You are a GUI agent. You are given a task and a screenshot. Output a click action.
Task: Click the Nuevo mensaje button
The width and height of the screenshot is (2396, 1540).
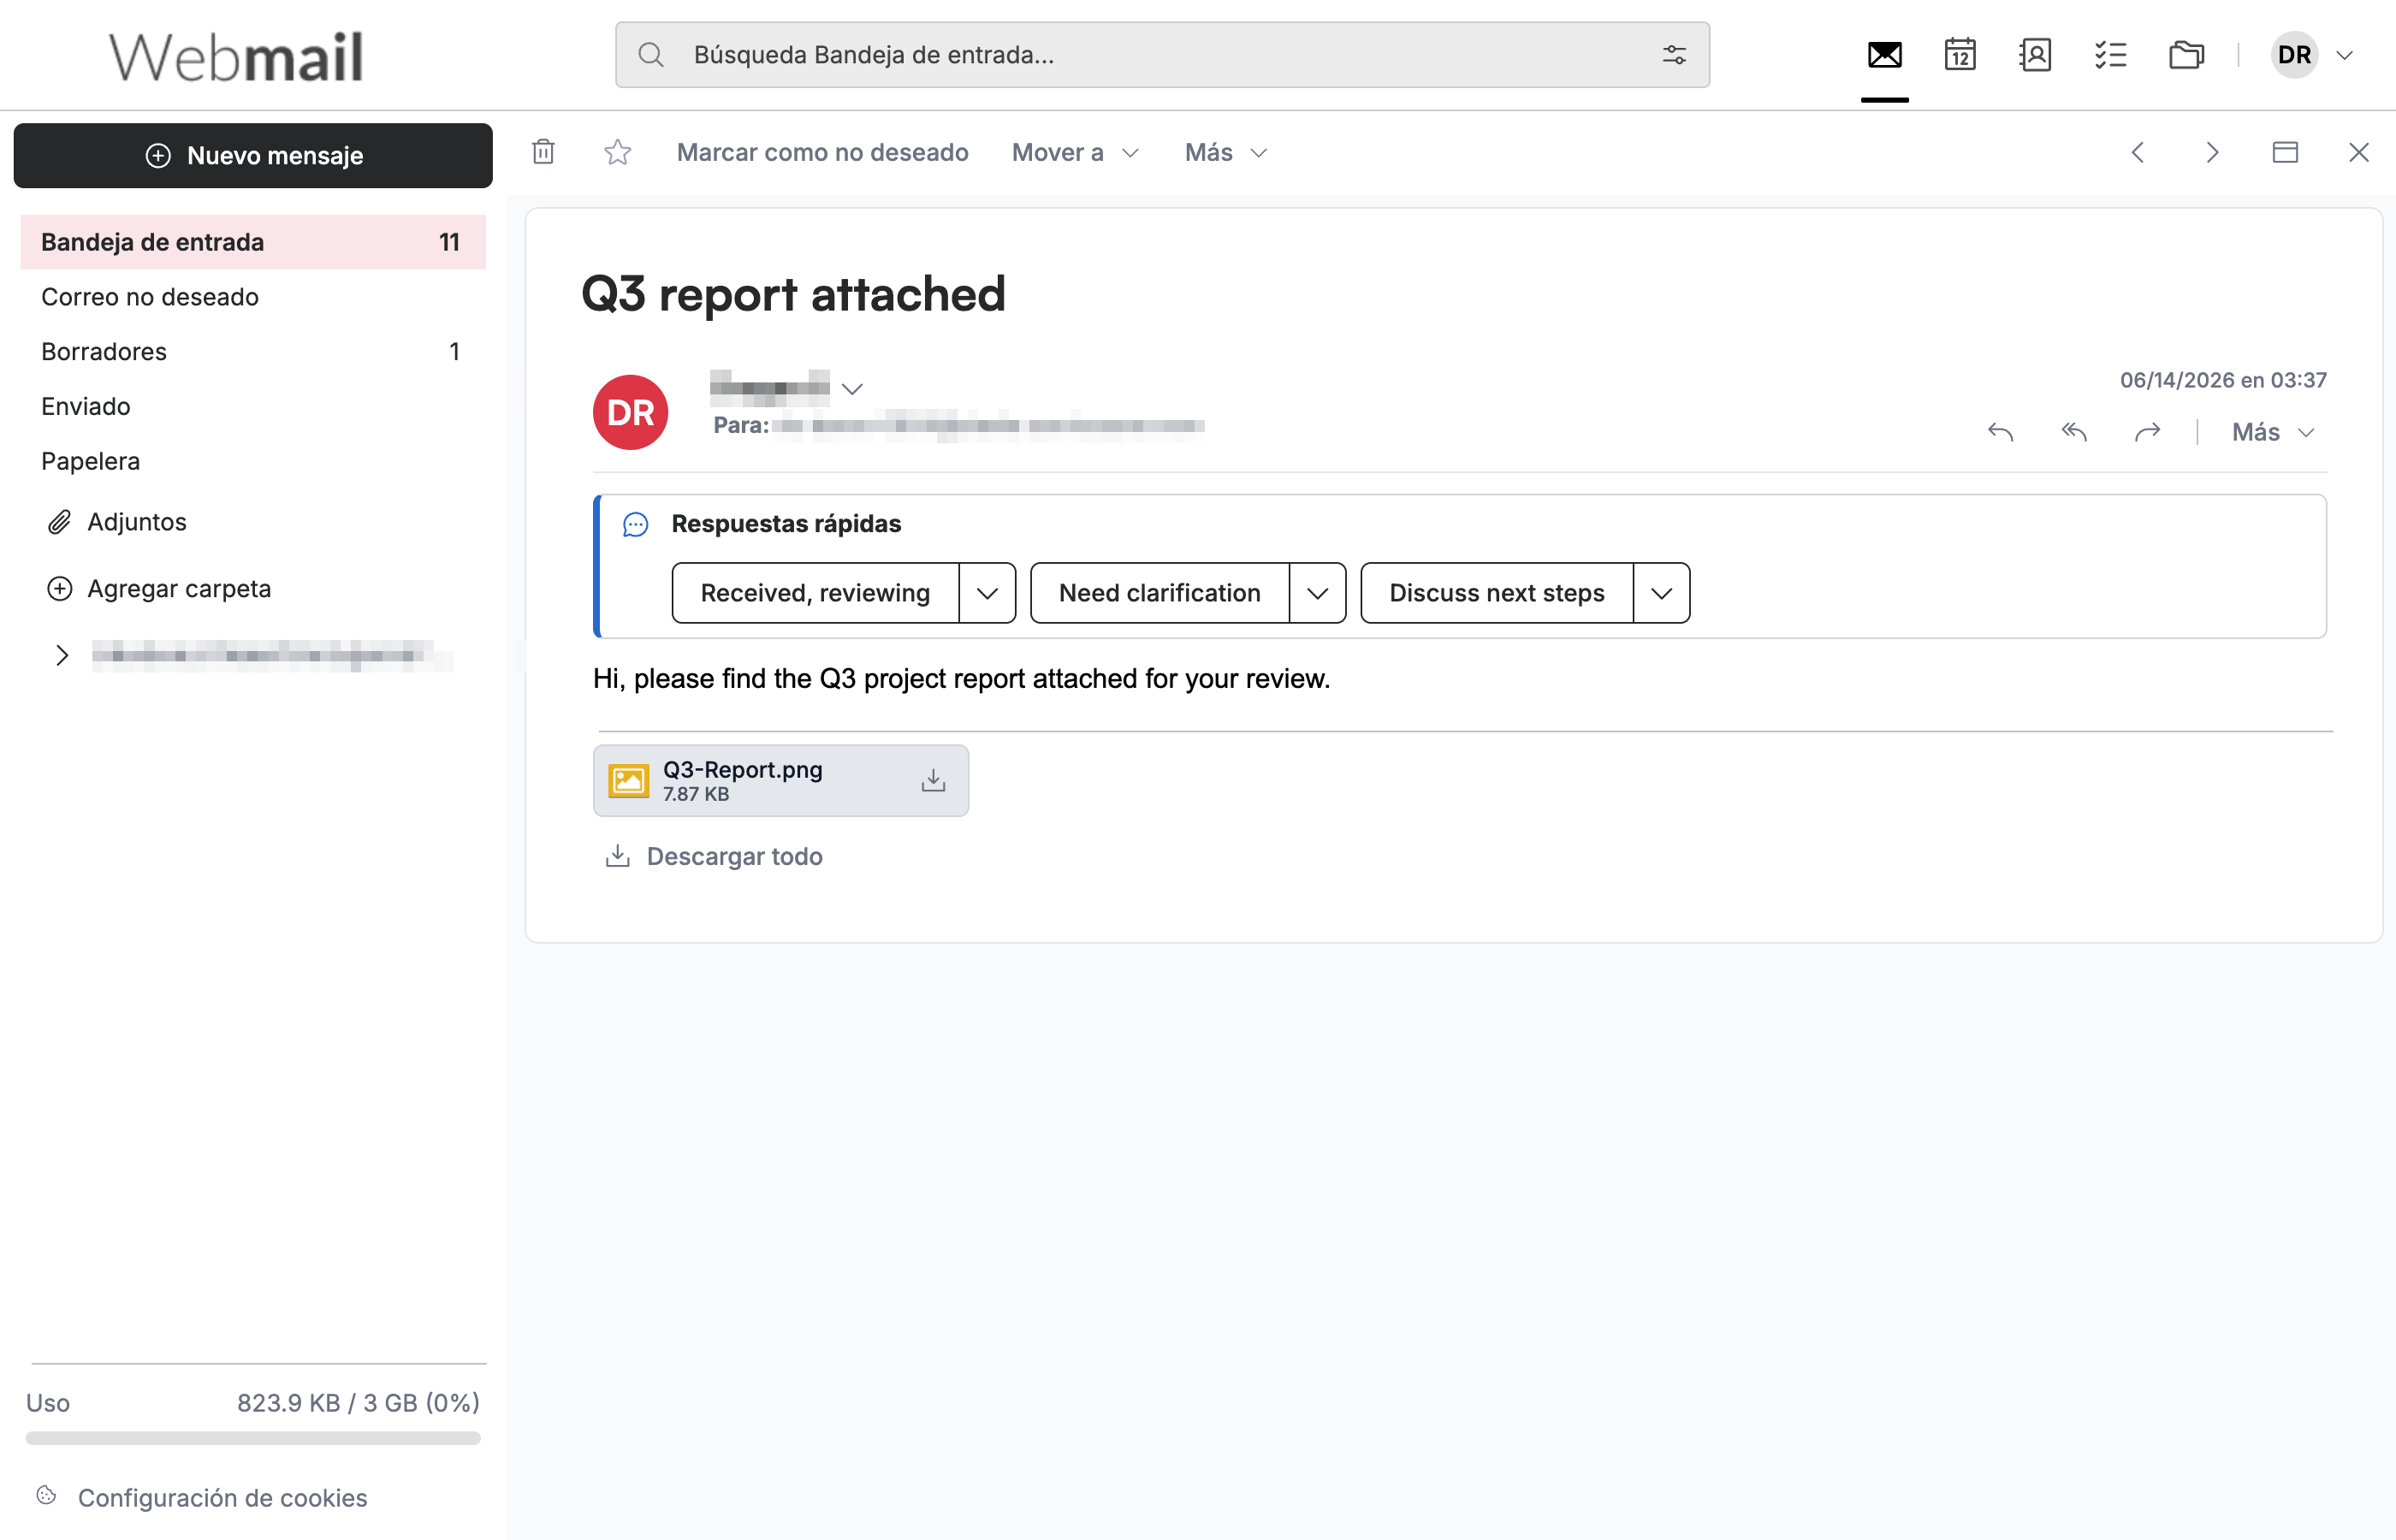(253, 155)
